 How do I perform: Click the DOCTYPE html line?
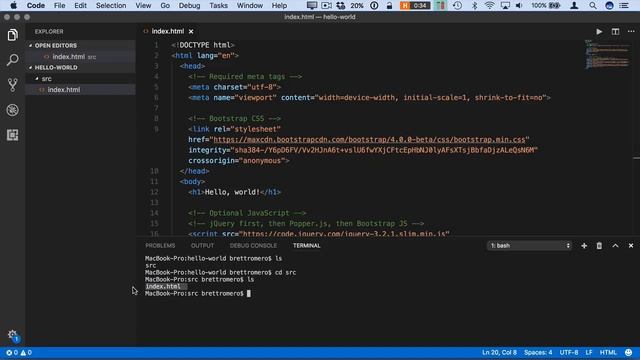click(x=203, y=45)
